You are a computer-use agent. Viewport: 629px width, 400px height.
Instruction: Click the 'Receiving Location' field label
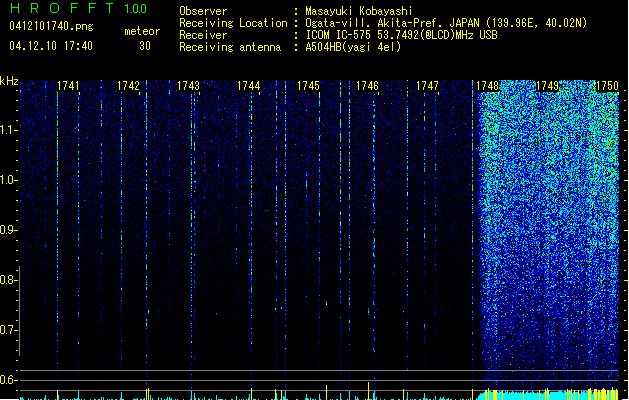233,23
